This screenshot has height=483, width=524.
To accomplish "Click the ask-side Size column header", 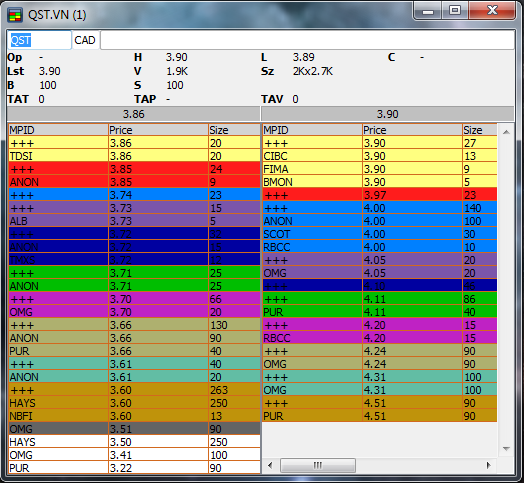I will pyautogui.click(x=480, y=130).
